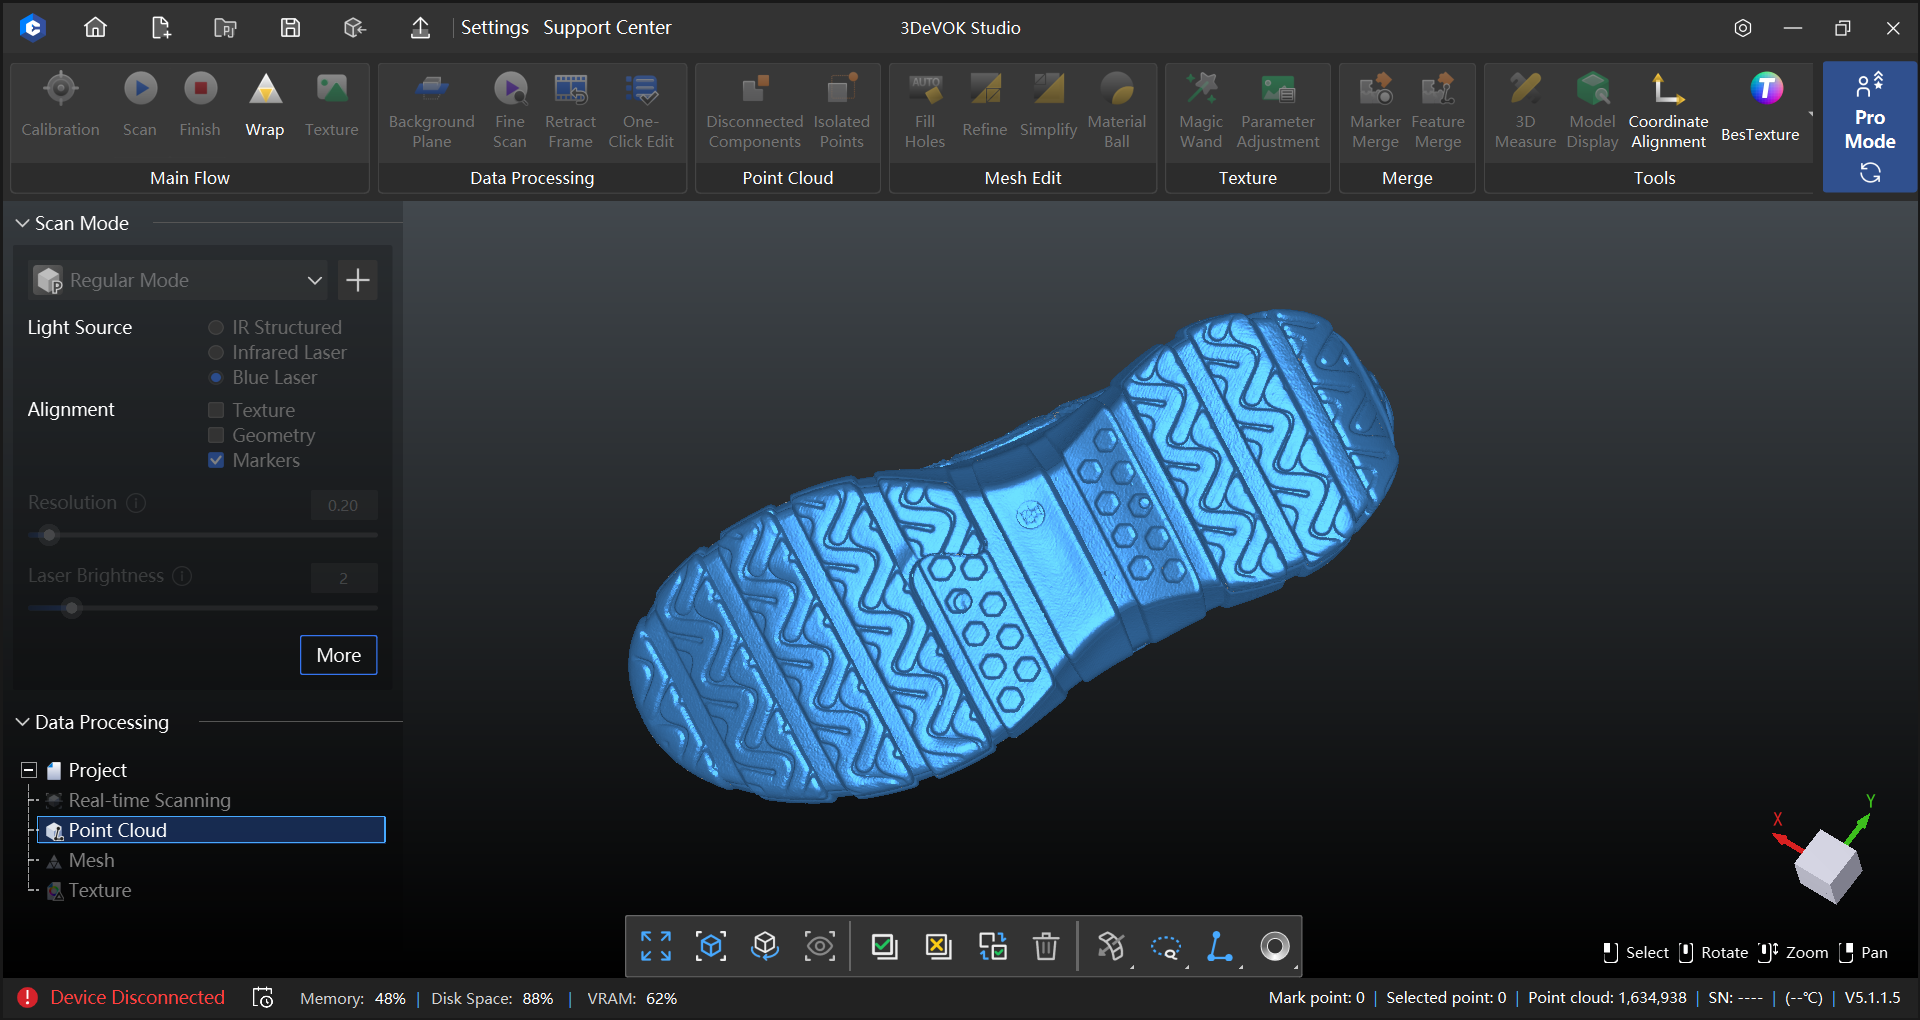Click the invert selection icon

(993, 946)
